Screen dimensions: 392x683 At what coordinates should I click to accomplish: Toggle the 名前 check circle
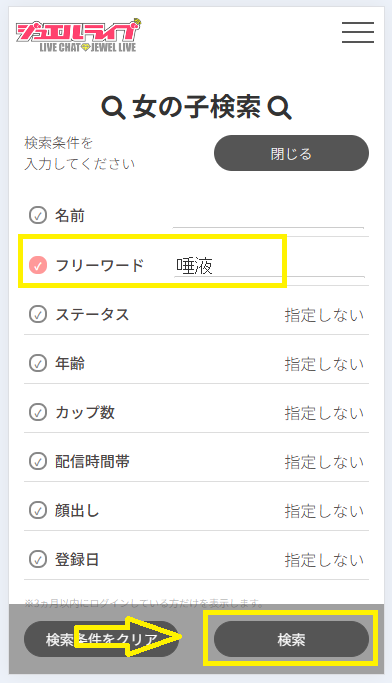click(x=38, y=215)
